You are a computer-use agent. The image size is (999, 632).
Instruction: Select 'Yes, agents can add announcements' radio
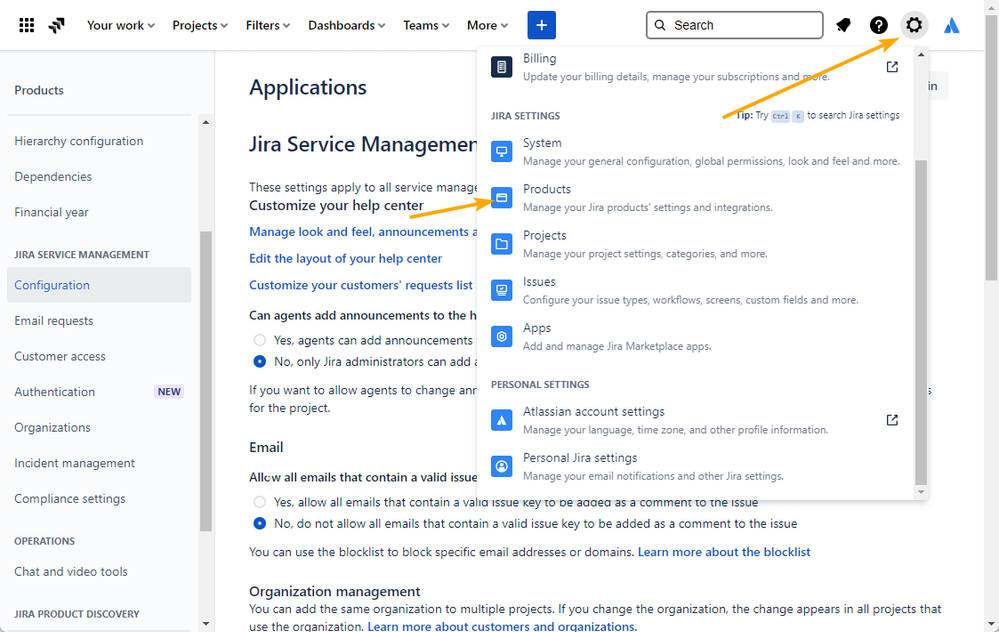click(259, 340)
